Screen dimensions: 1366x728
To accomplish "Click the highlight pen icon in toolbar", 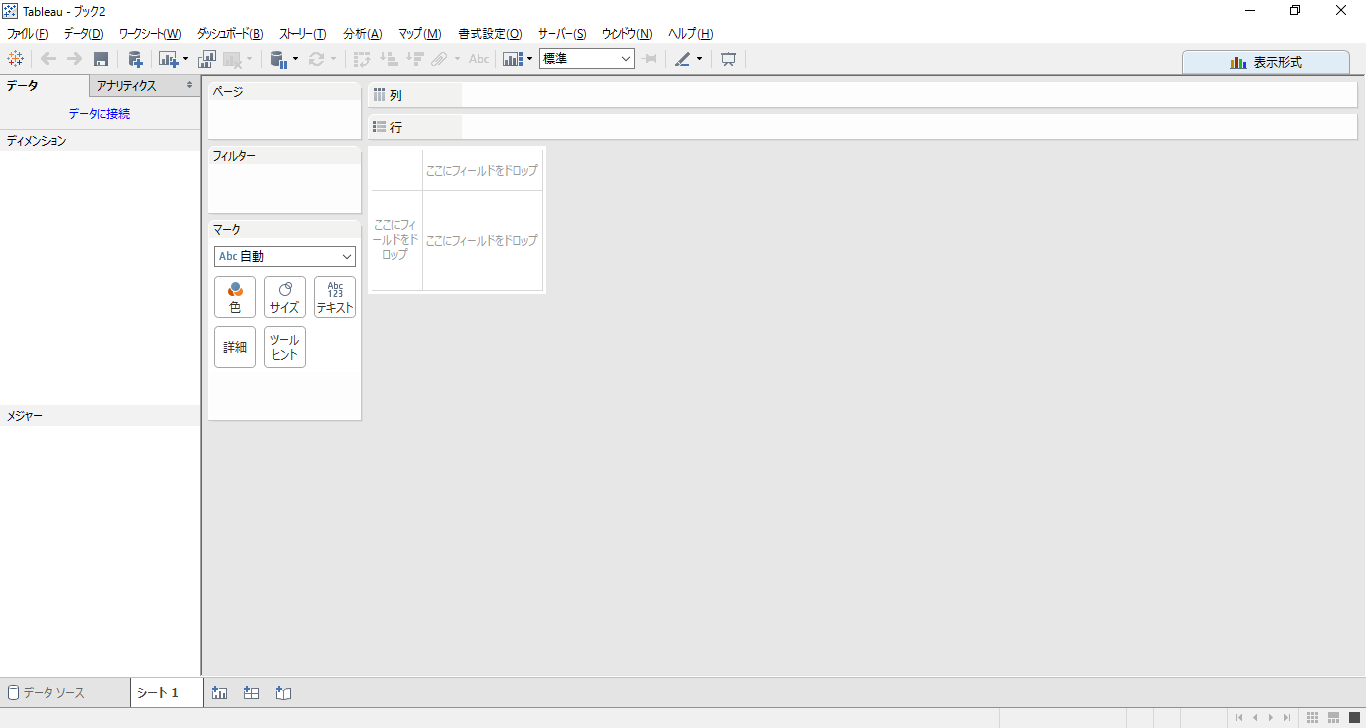I will (x=682, y=59).
